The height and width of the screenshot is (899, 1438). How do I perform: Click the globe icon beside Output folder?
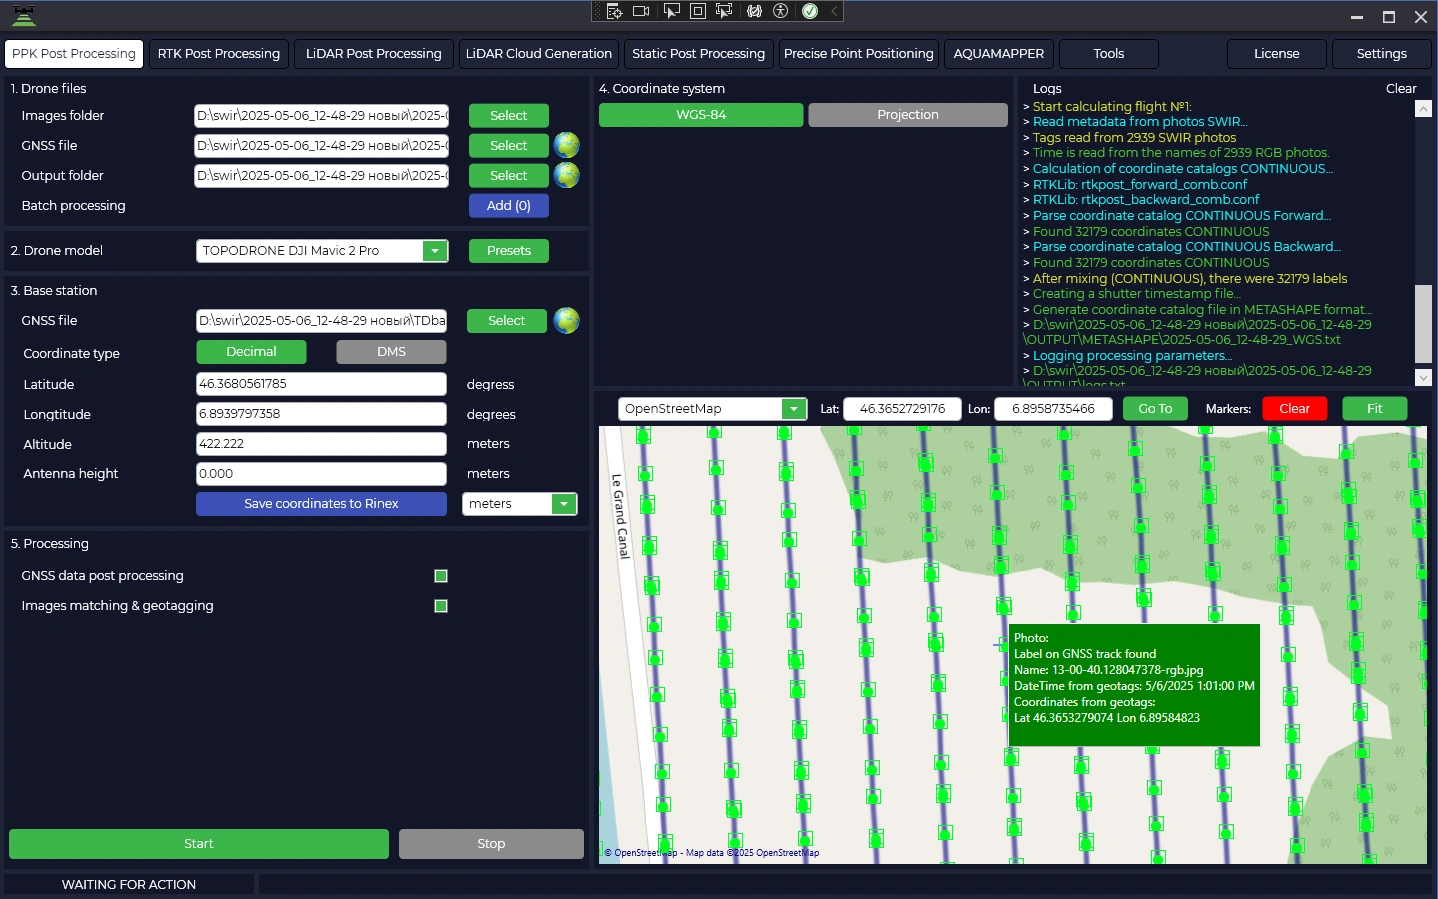pyautogui.click(x=566, y=175)
